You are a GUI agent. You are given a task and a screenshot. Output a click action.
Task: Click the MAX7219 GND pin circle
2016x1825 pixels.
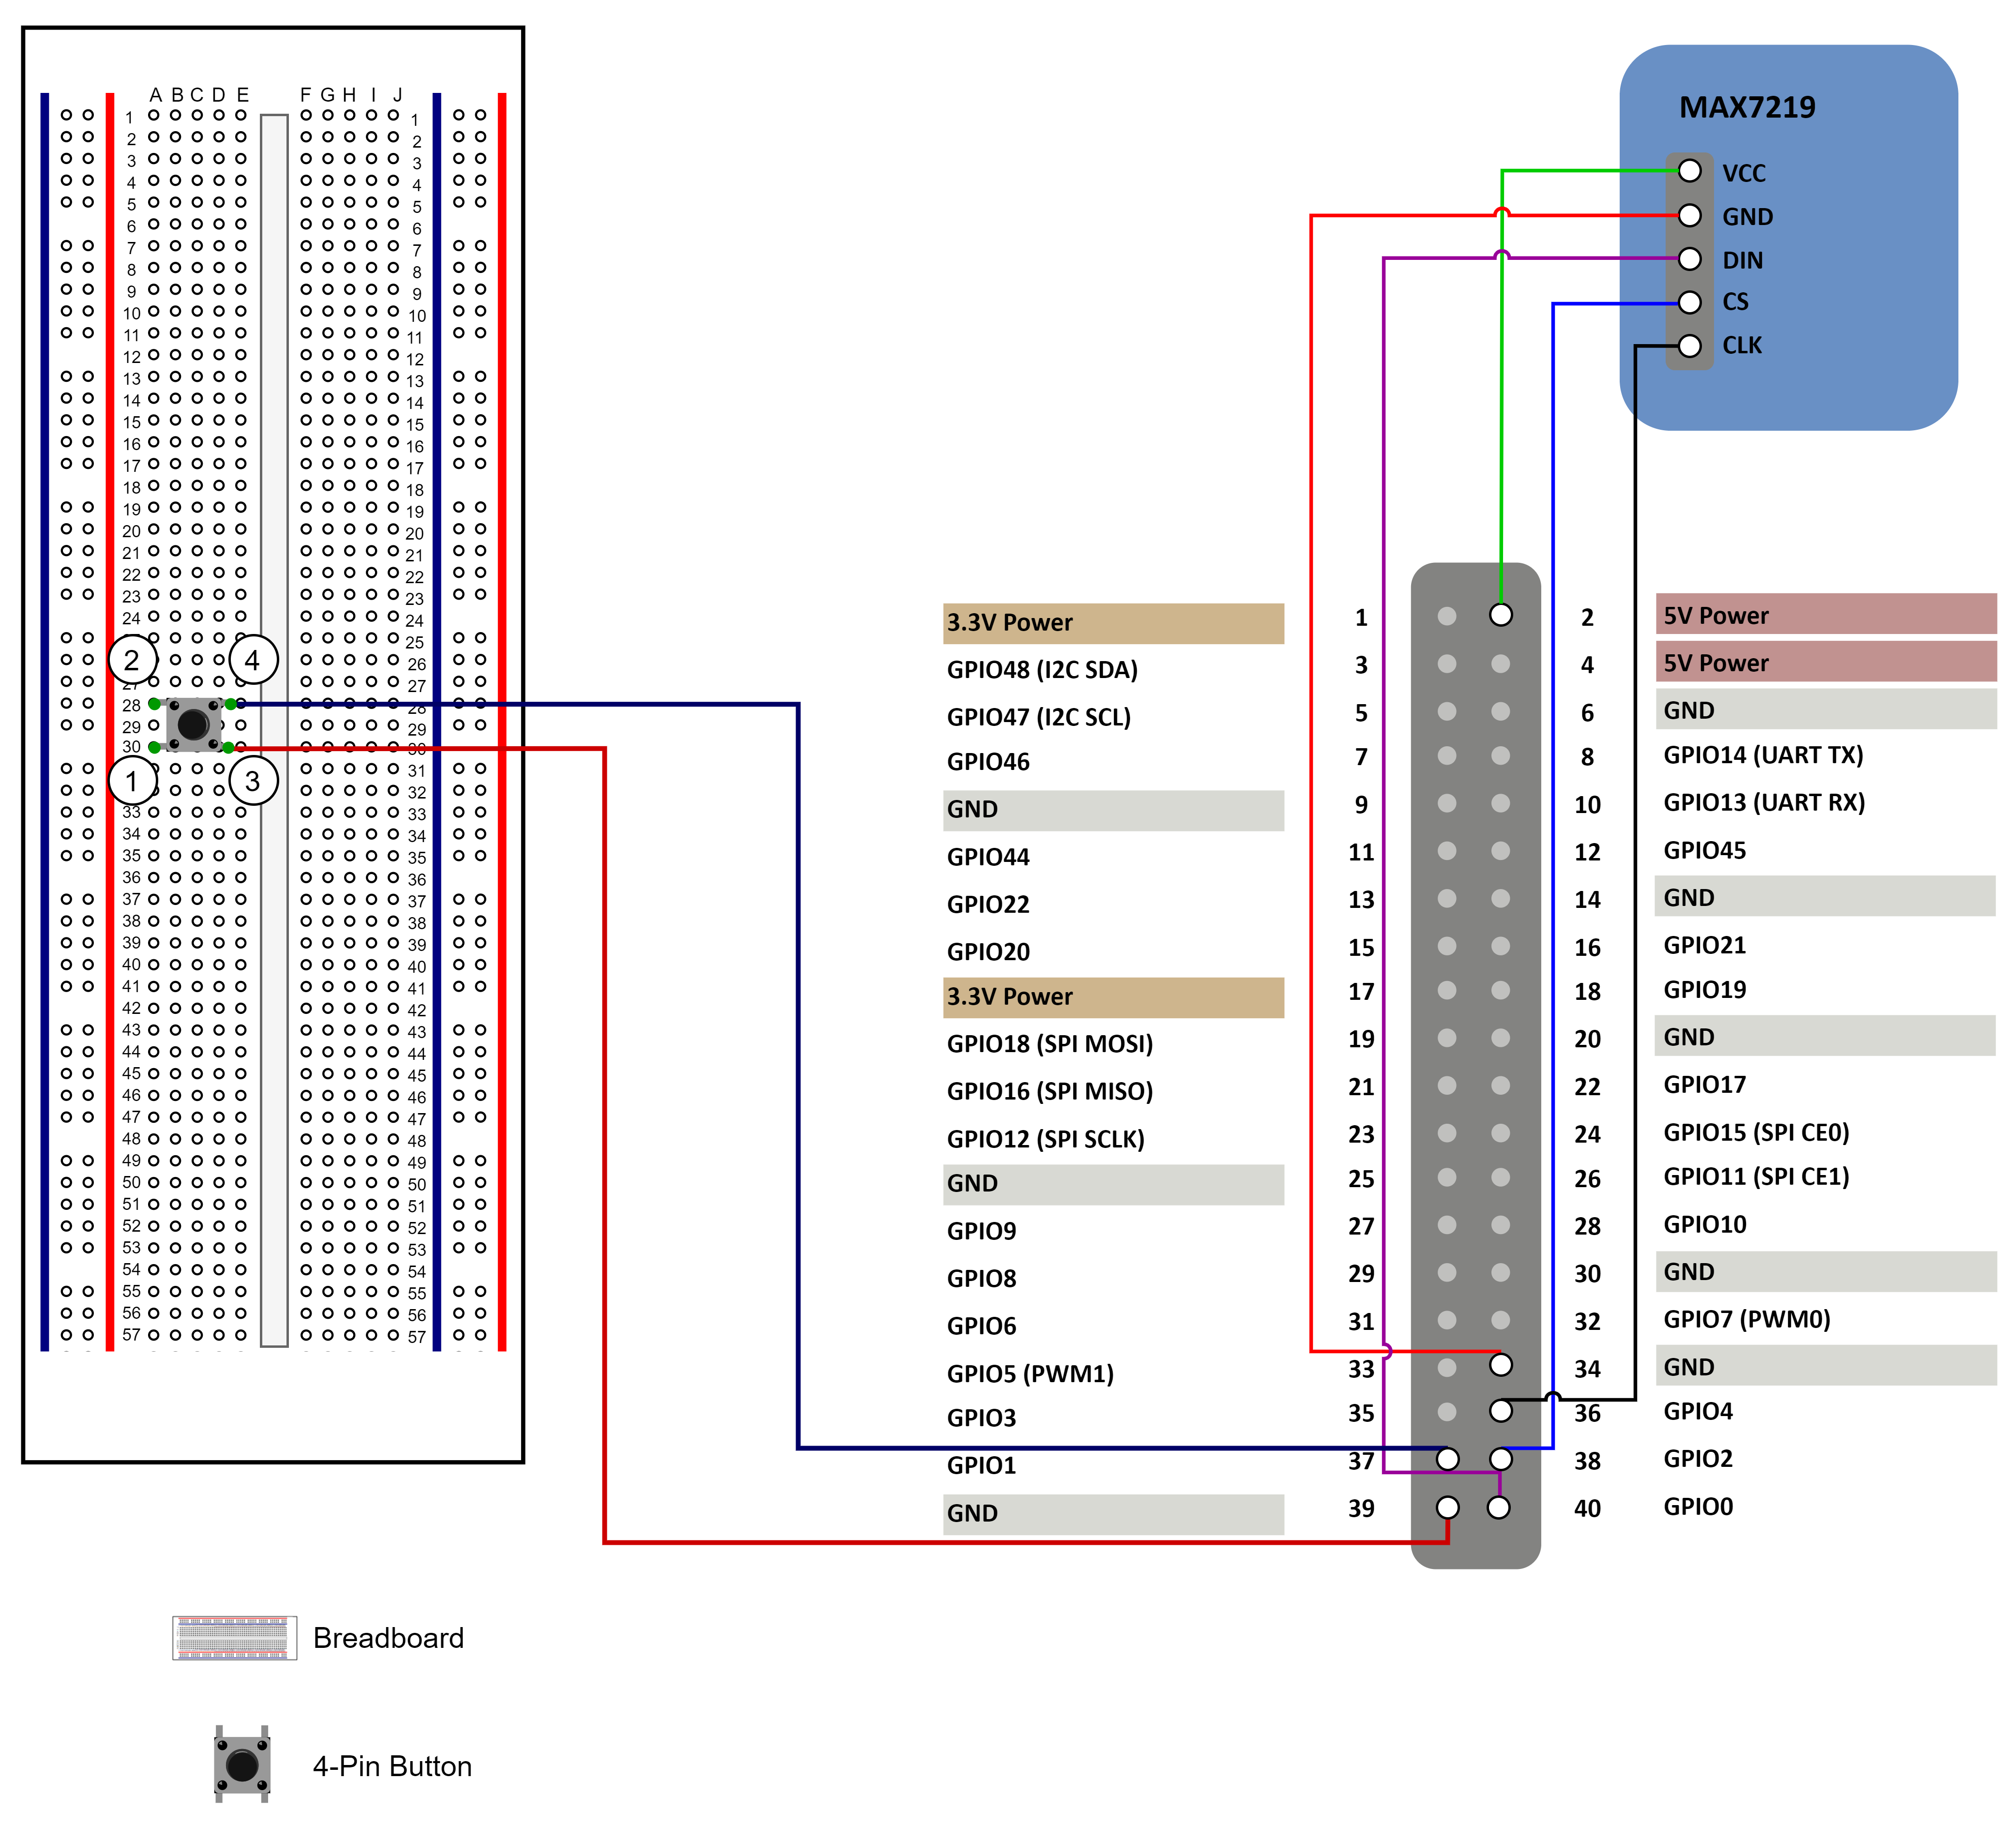pos(1689,215)
